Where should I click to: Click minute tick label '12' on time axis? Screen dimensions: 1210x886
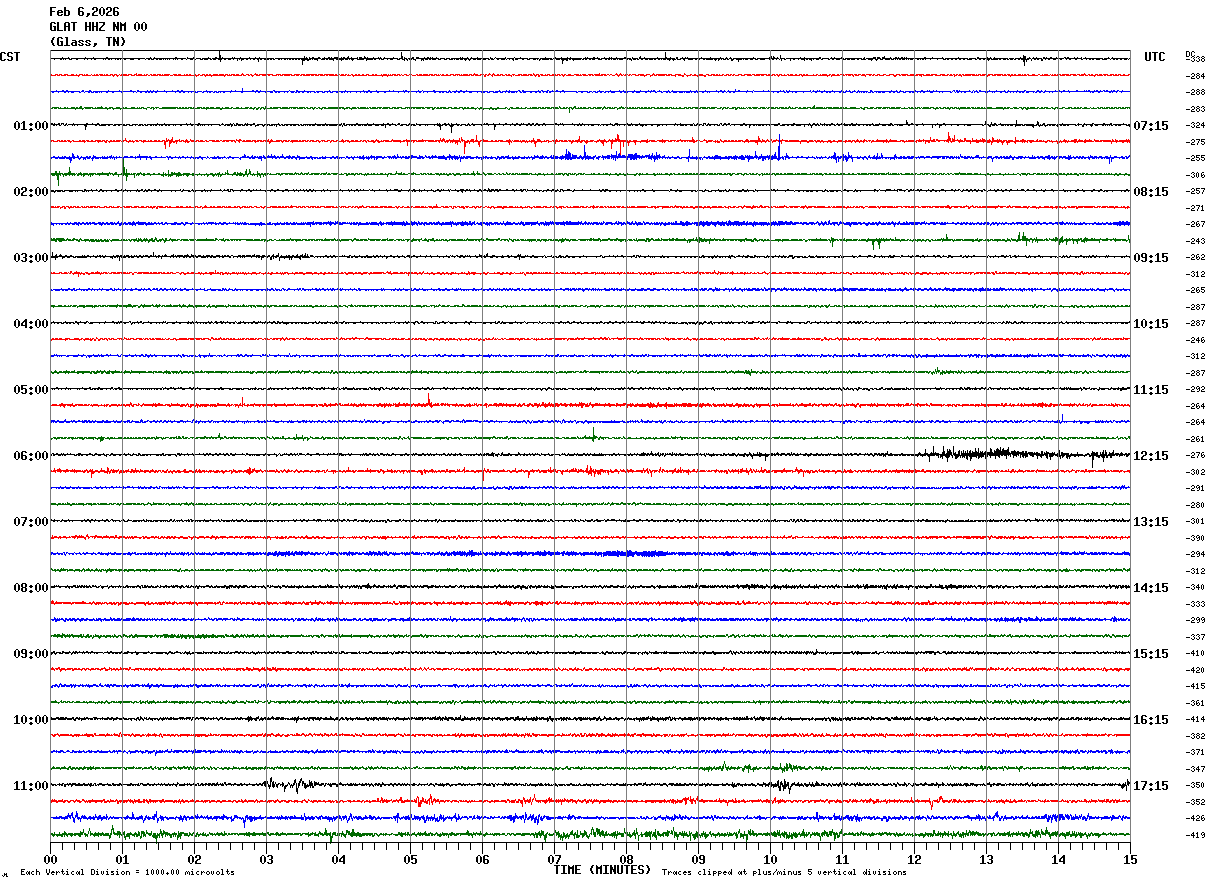click(x=914, y=859)
